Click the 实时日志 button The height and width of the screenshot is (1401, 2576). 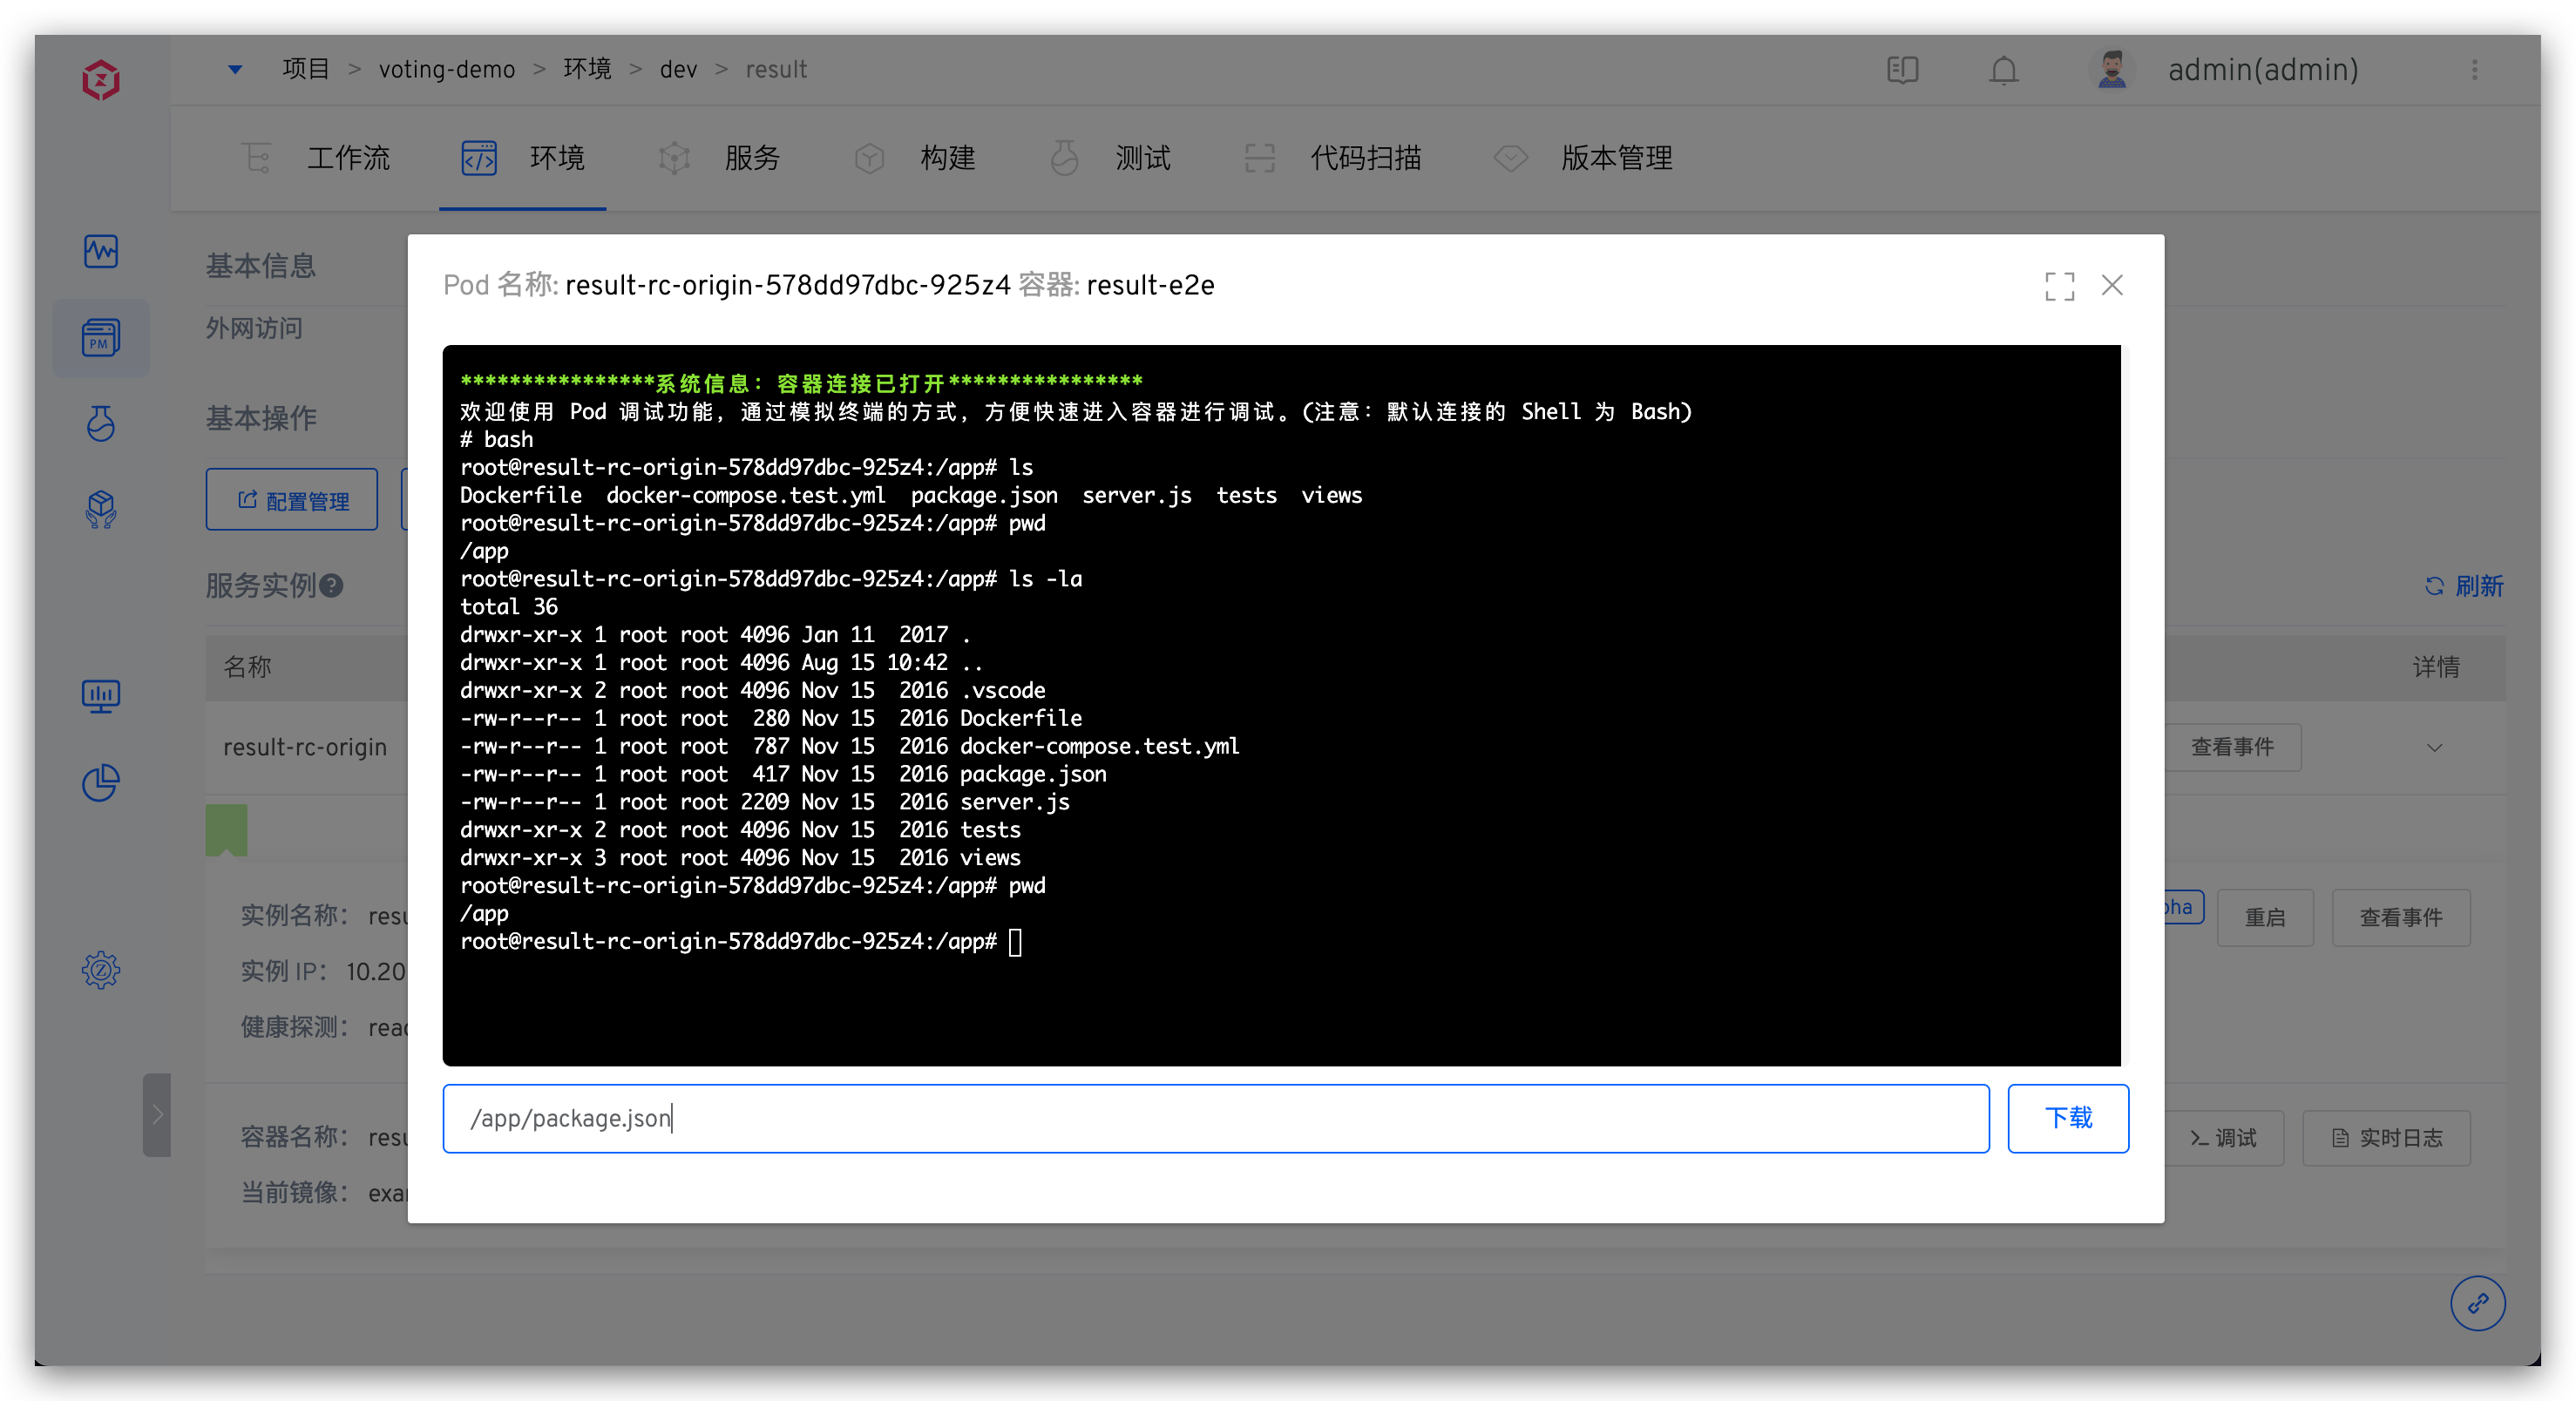click(x=2386, y=1138)
